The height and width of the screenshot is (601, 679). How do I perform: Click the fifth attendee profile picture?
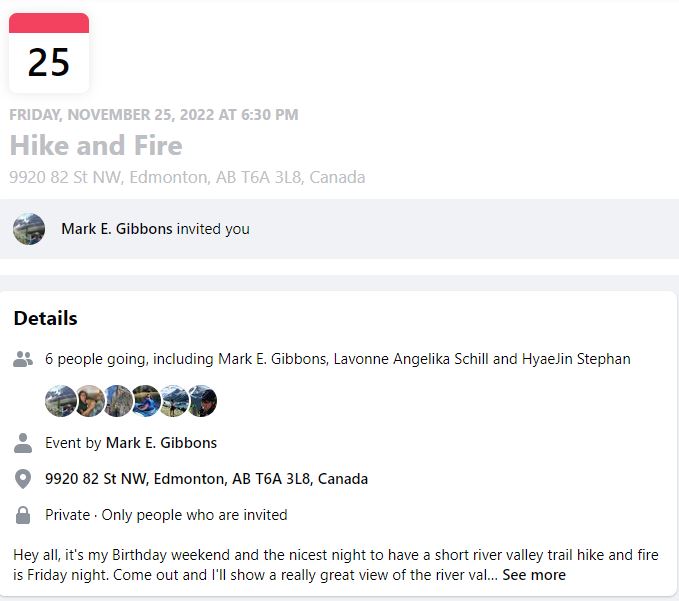point(175,401)
